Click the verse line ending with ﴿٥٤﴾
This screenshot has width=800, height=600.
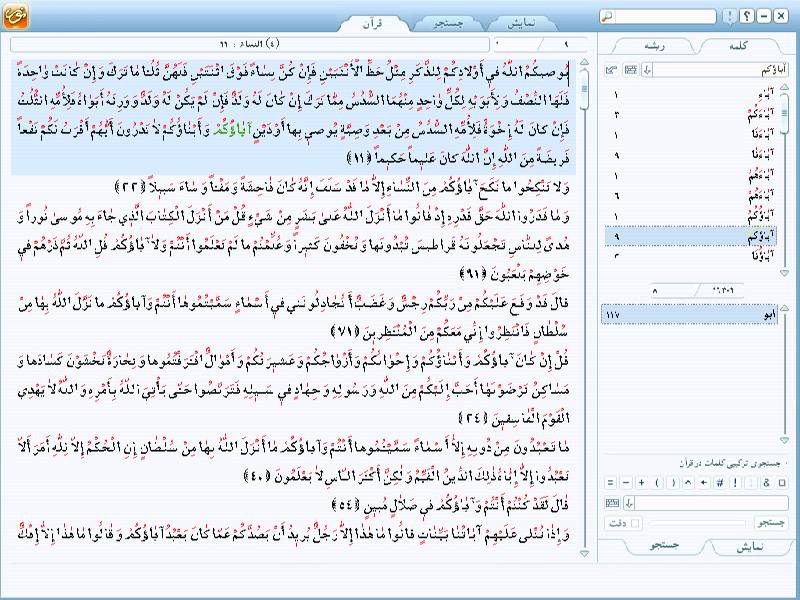[449, 506]
